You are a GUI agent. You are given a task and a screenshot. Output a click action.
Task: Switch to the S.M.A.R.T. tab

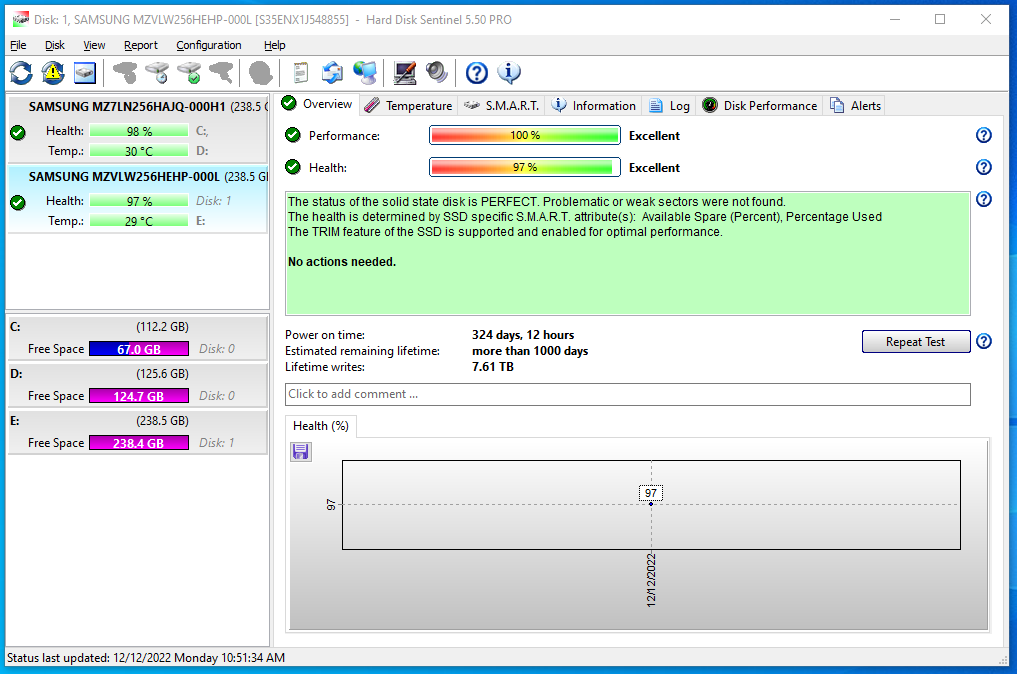(x=501, y=106)
